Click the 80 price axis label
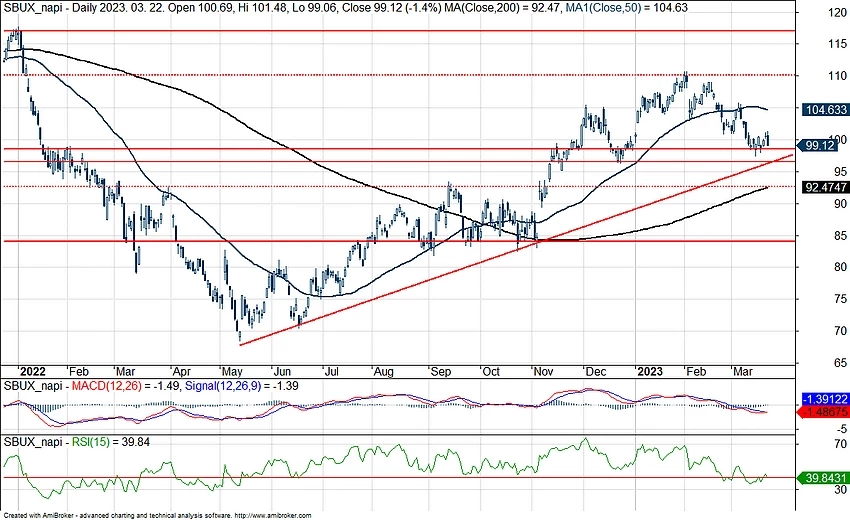The height and width of the screenshot is (520, 850). tap(840, 267)
